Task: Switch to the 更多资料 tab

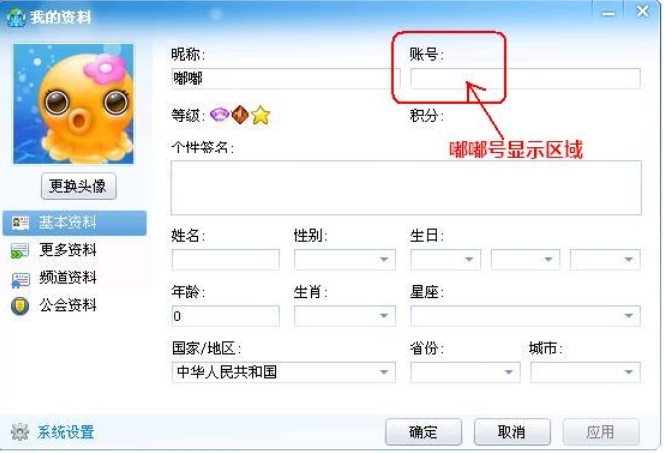Action: [x=68, y=250]
